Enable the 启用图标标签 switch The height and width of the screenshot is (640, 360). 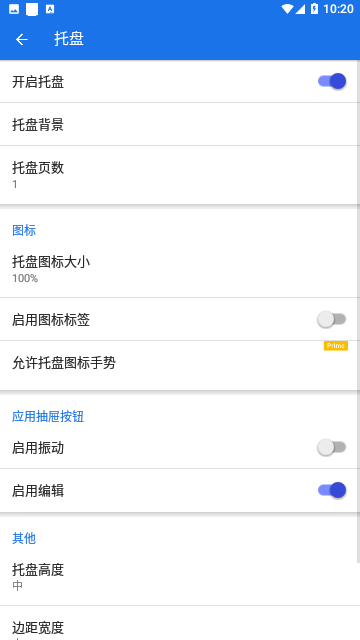pos(332,319)
